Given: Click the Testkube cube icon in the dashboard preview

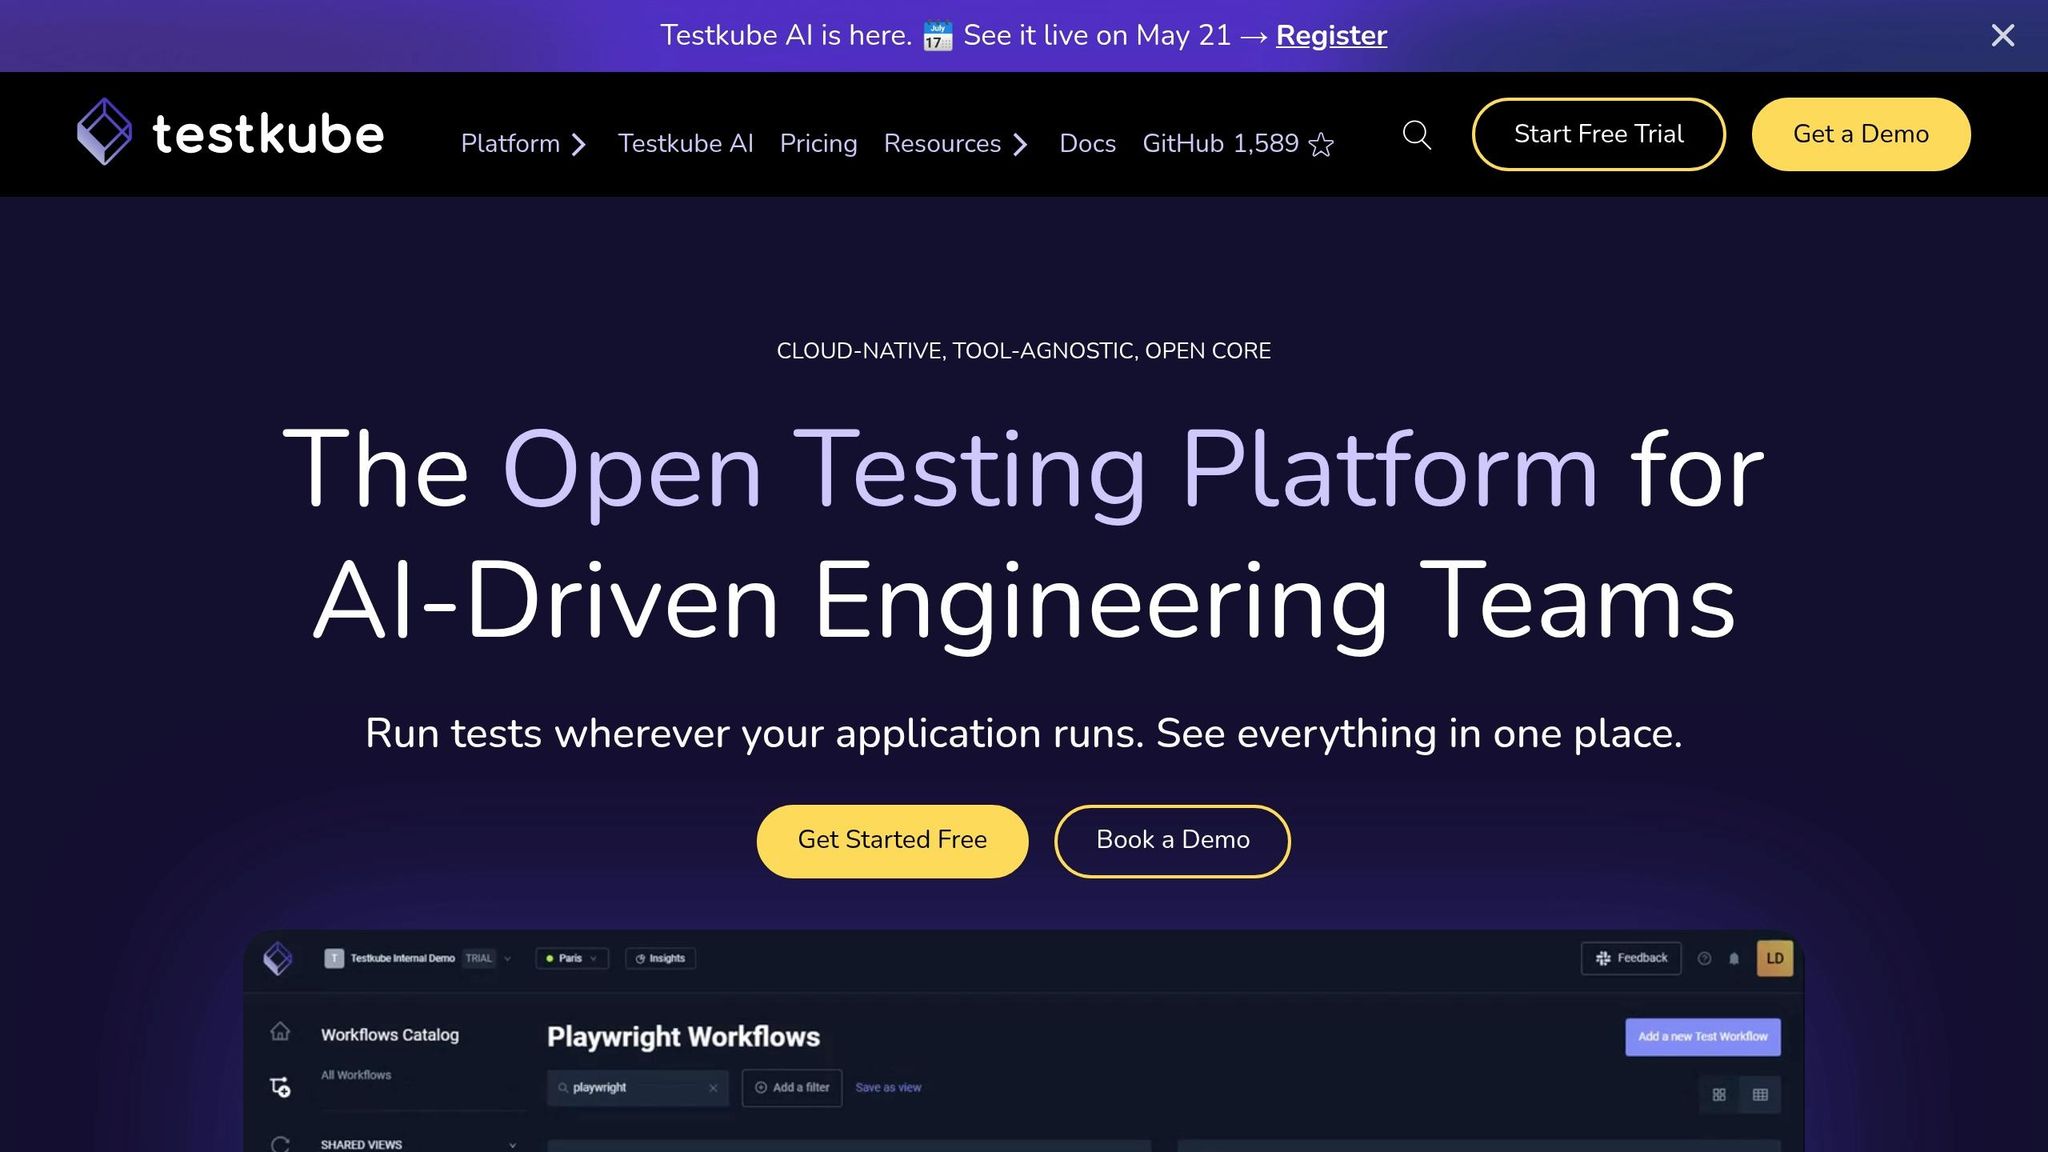Looking at the screenshot, I should click(277, 958).
